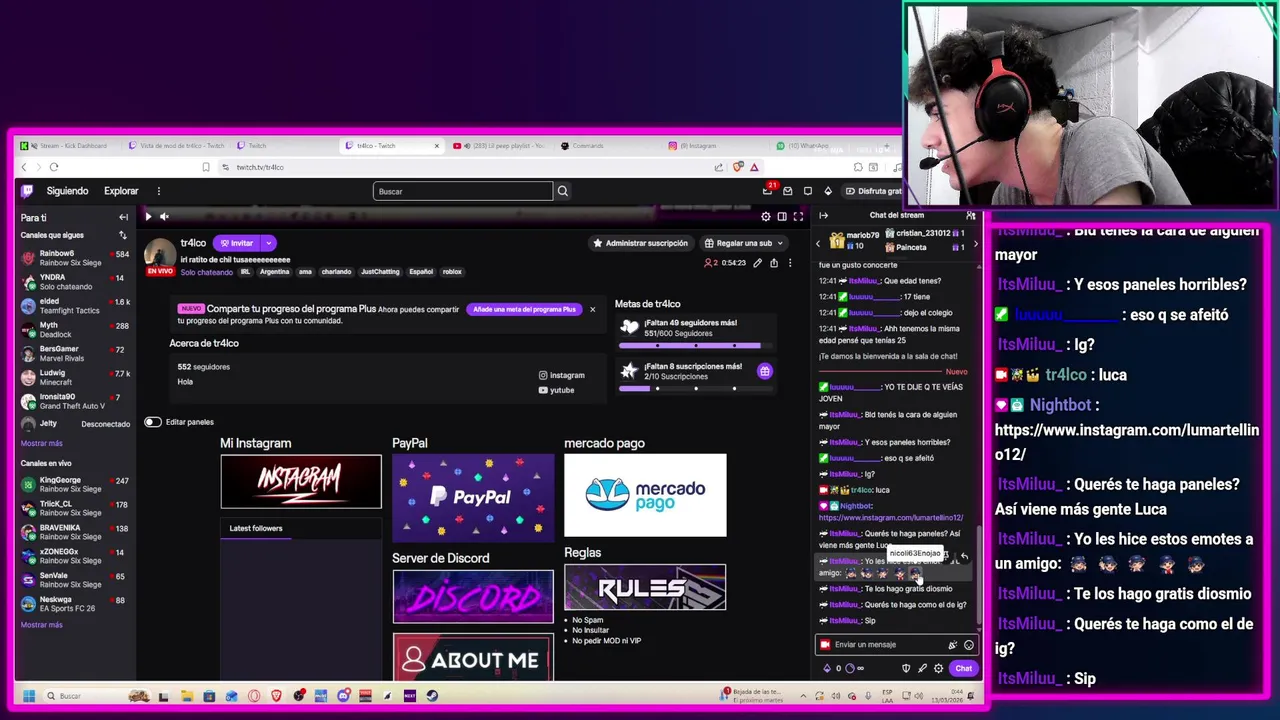Share the tr4lco stream
The image size is (1280, 720).
tap(773, 263)
